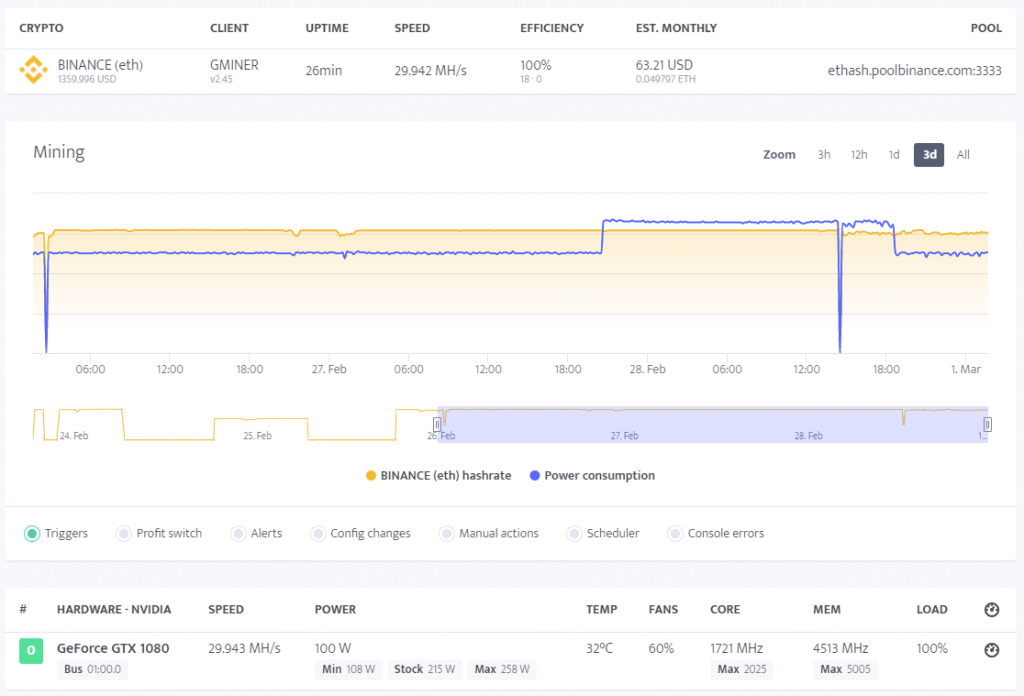Click the Binance coin logo icon
1024x696 pixels.
33,70
